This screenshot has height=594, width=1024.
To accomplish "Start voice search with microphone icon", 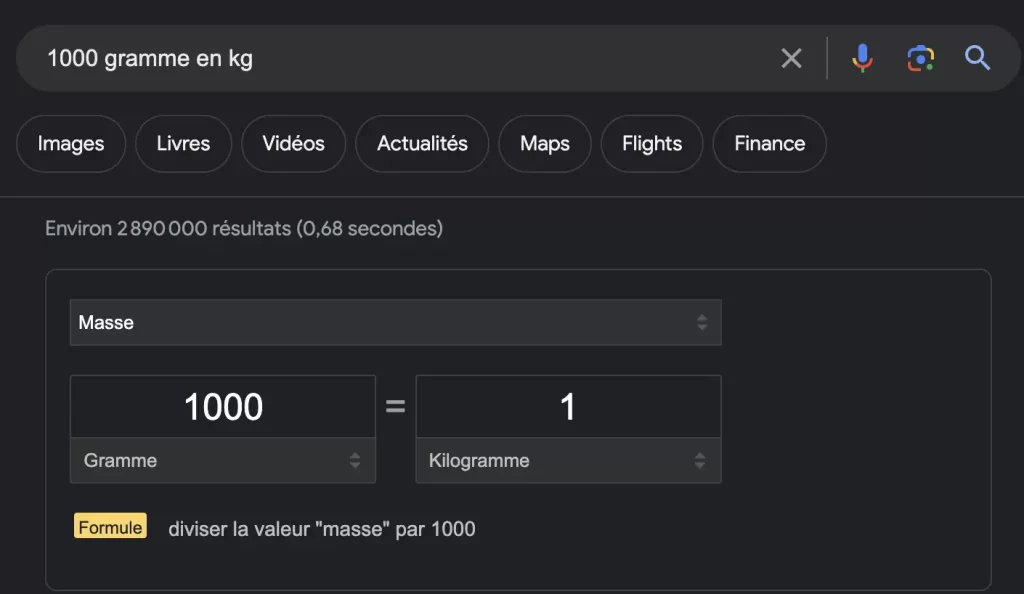I will (x=862, y=59).
